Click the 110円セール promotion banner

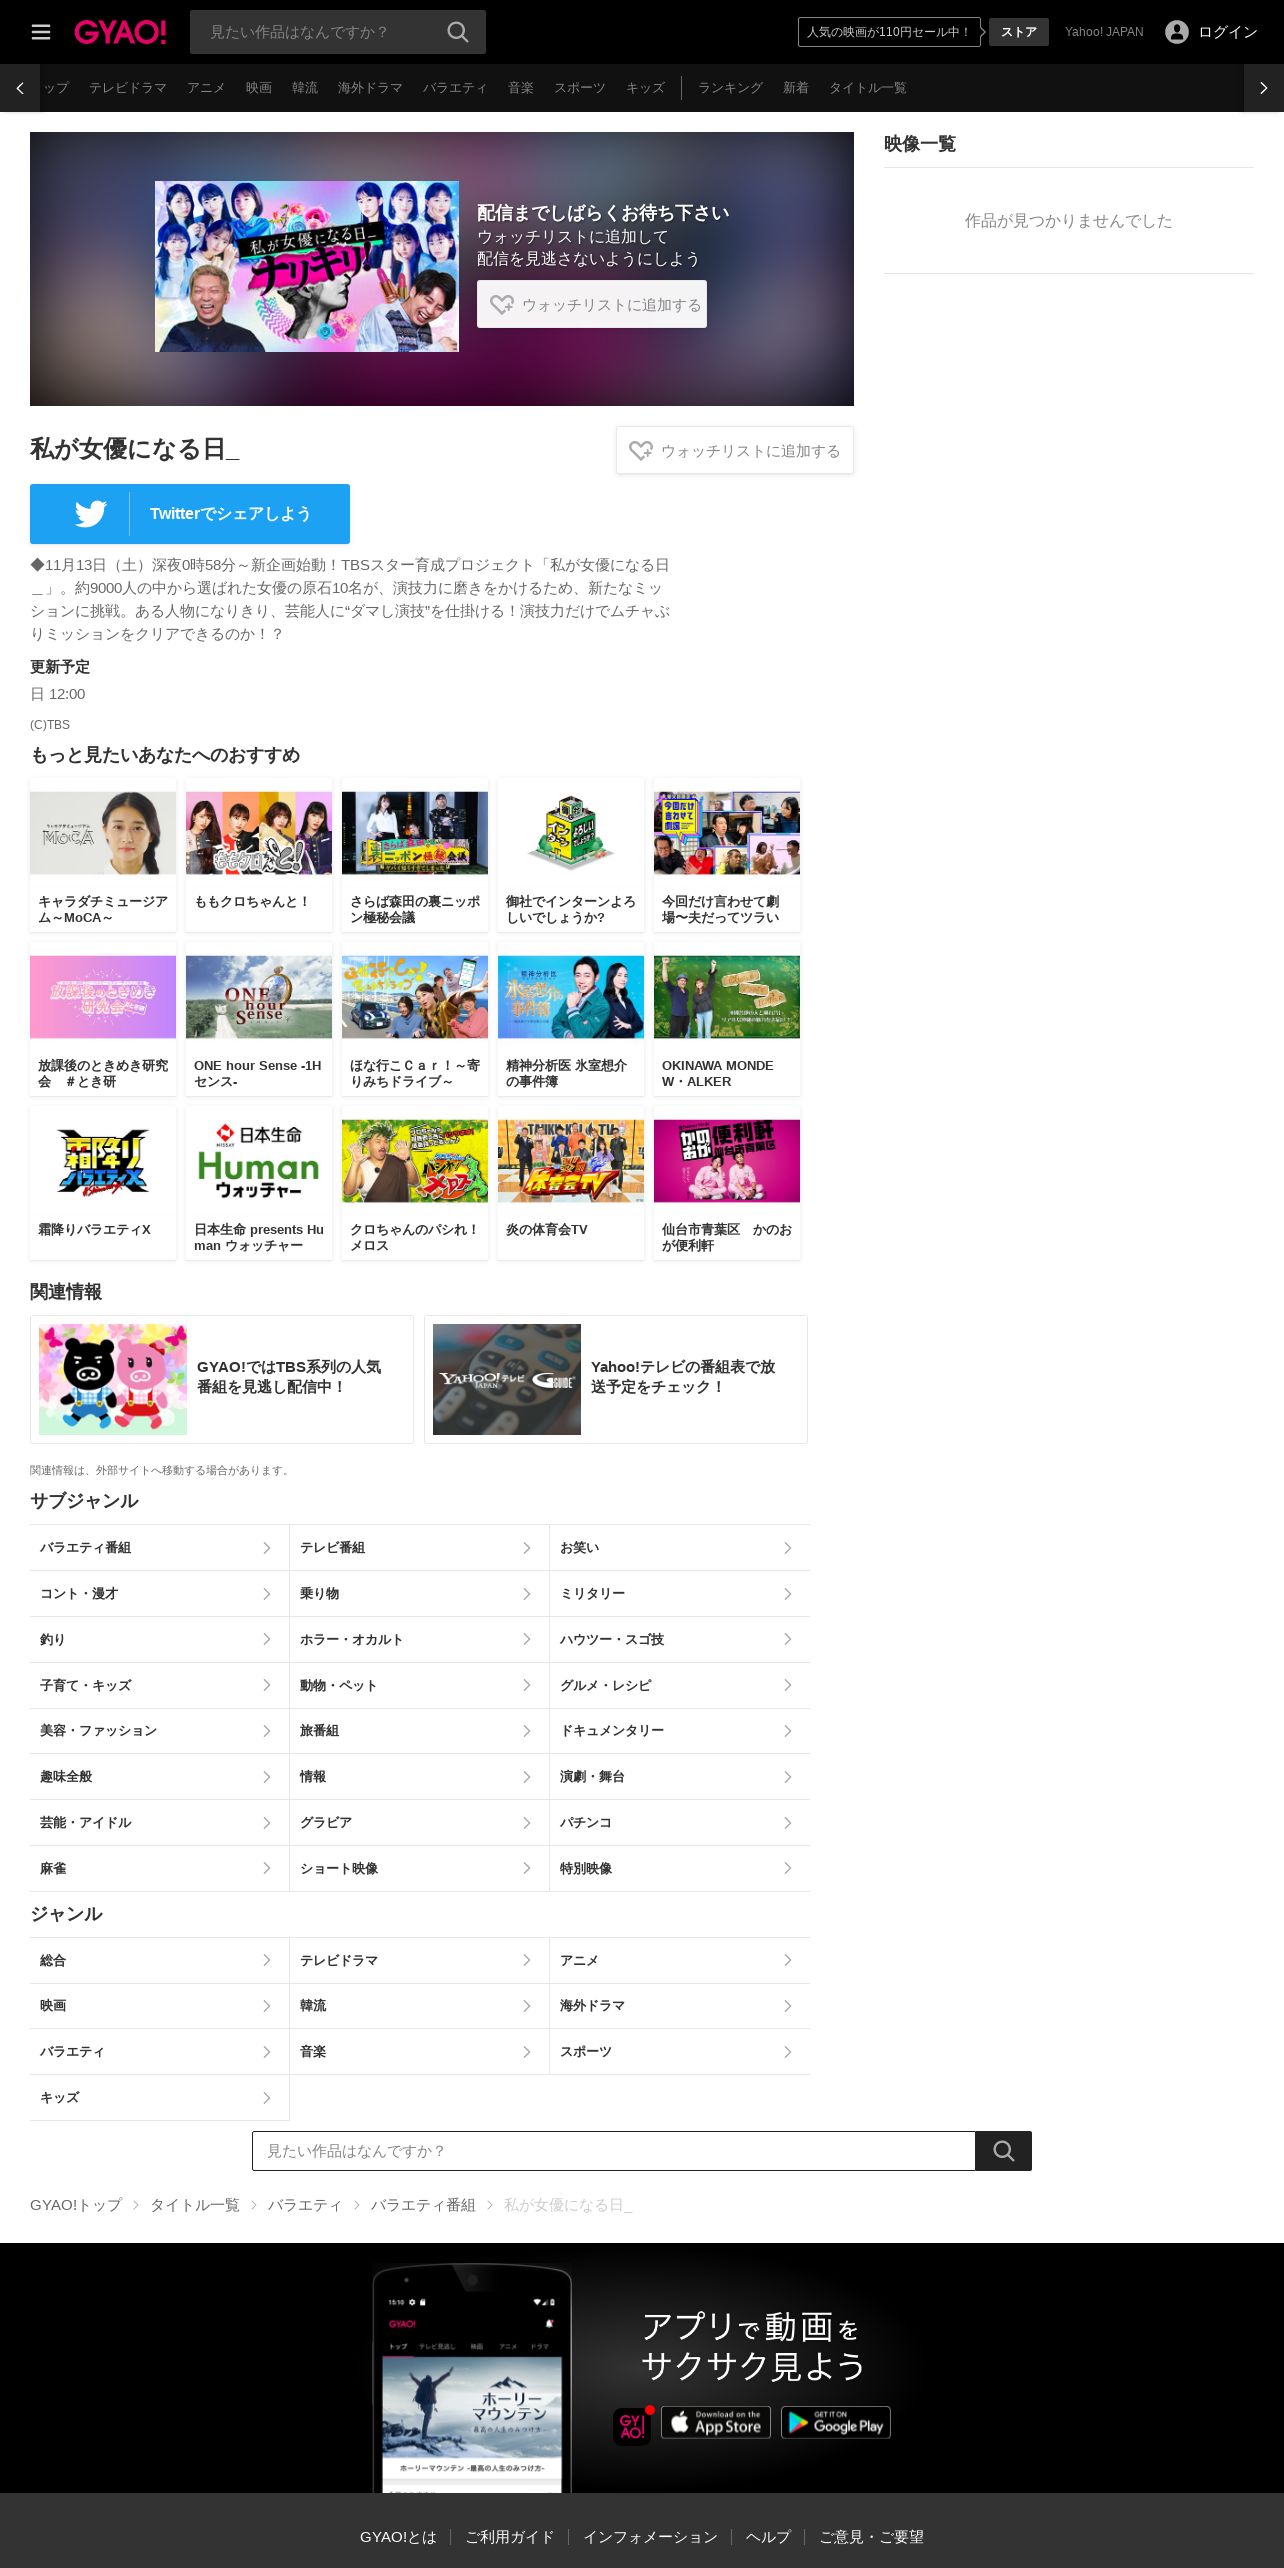click(x=889, y=32)
